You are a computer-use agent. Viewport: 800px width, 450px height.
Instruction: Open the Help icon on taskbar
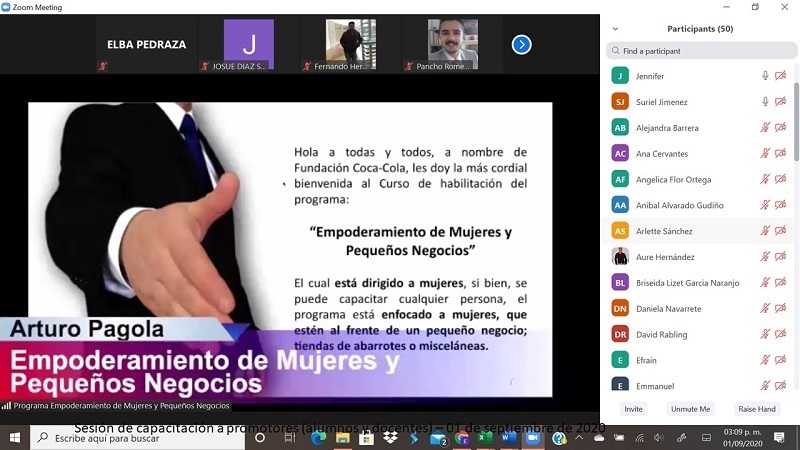click(x=559, y=438)
